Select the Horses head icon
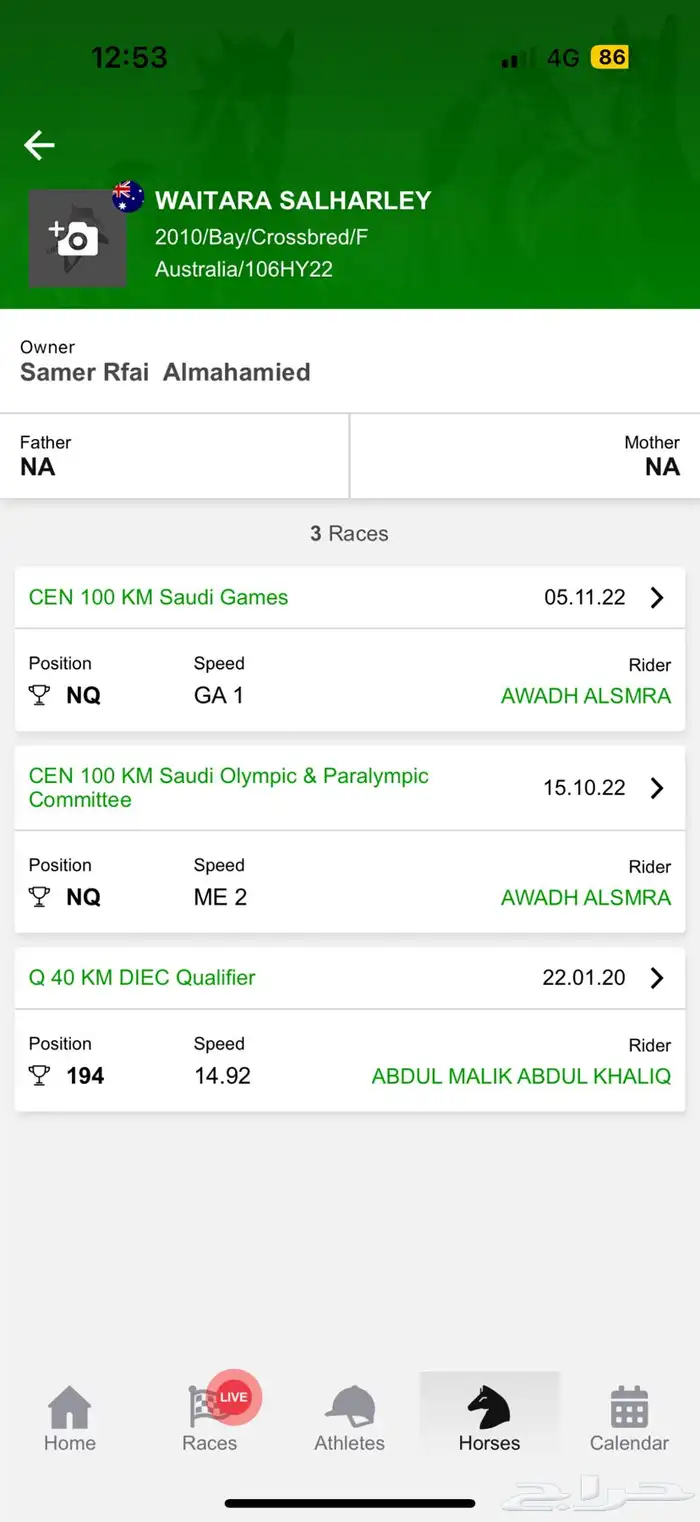Viewport: 700px width, 1522px height. [x=489, y=1407]
